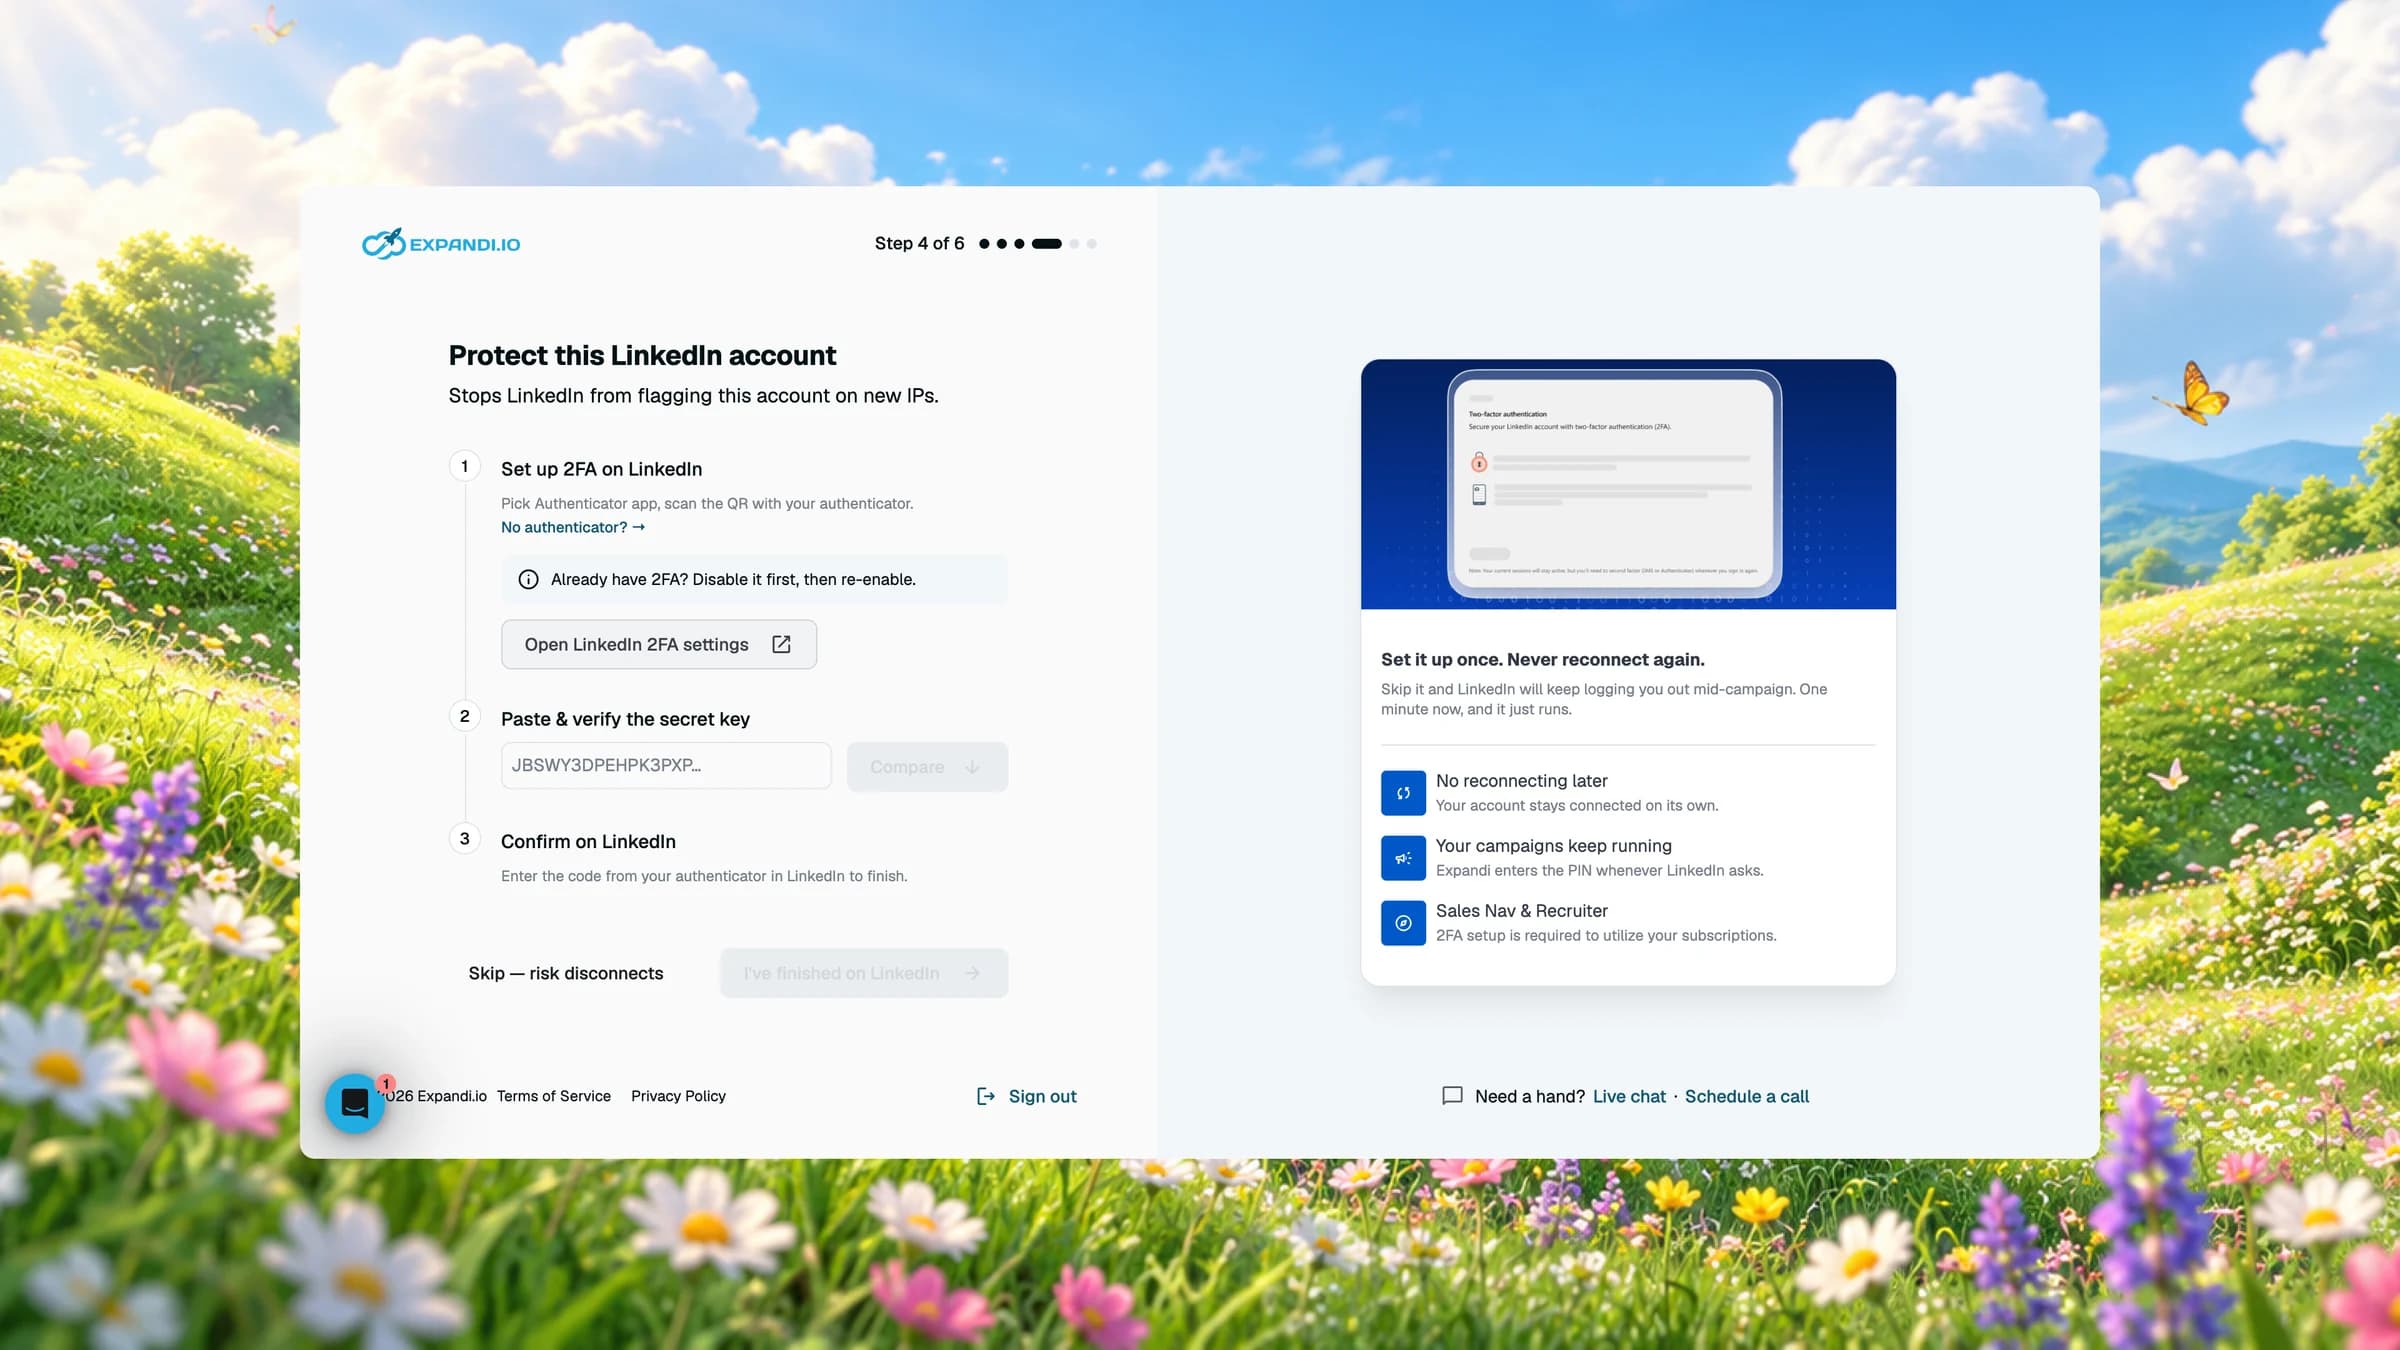This screenshot has height=1350, width=2400.
Task: Click the Sales Nav compass icon
Action: point(1403,922)
